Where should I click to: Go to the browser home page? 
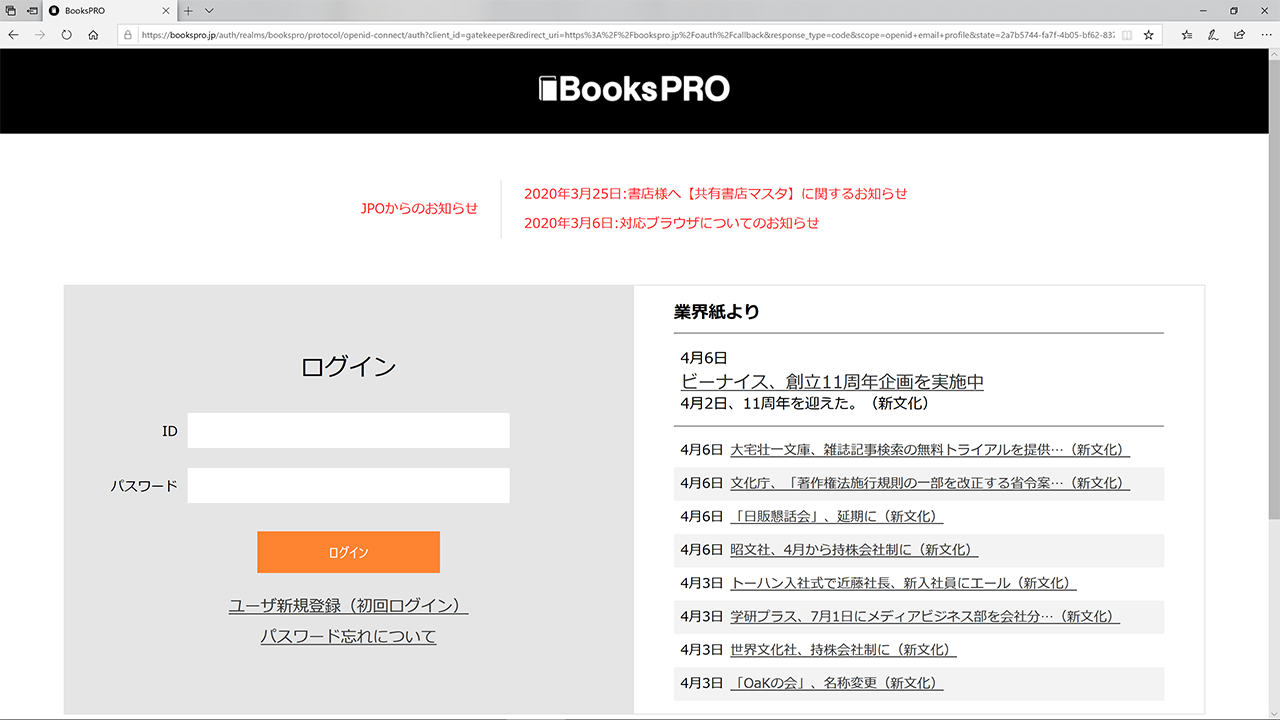(x=93, y=34)
